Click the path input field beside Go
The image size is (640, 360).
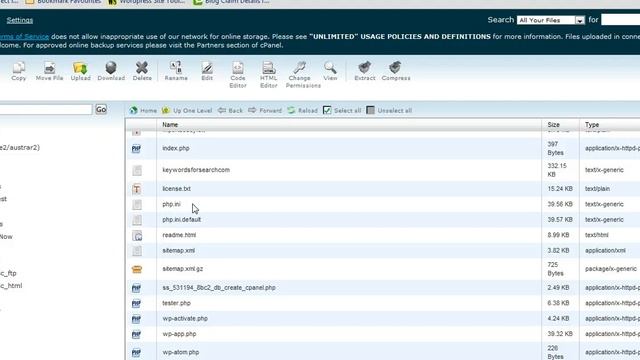pos(46,109)
